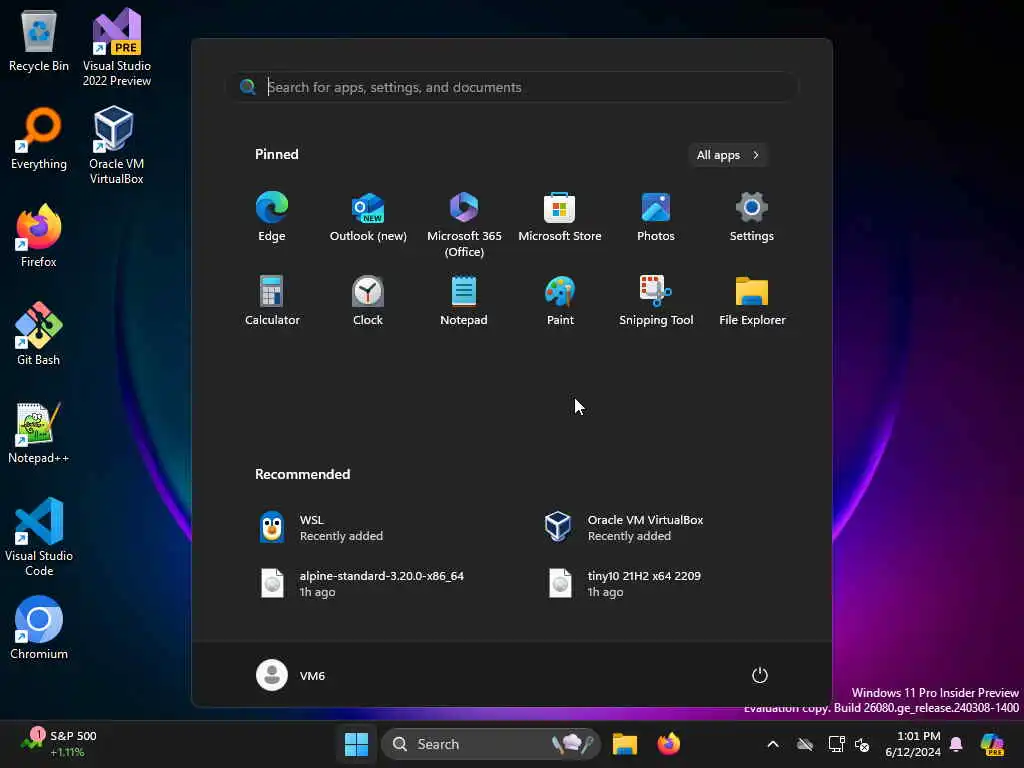This screenshot has width=1024, height=768.
Task: Click the network tray icon
Action: 836,744
